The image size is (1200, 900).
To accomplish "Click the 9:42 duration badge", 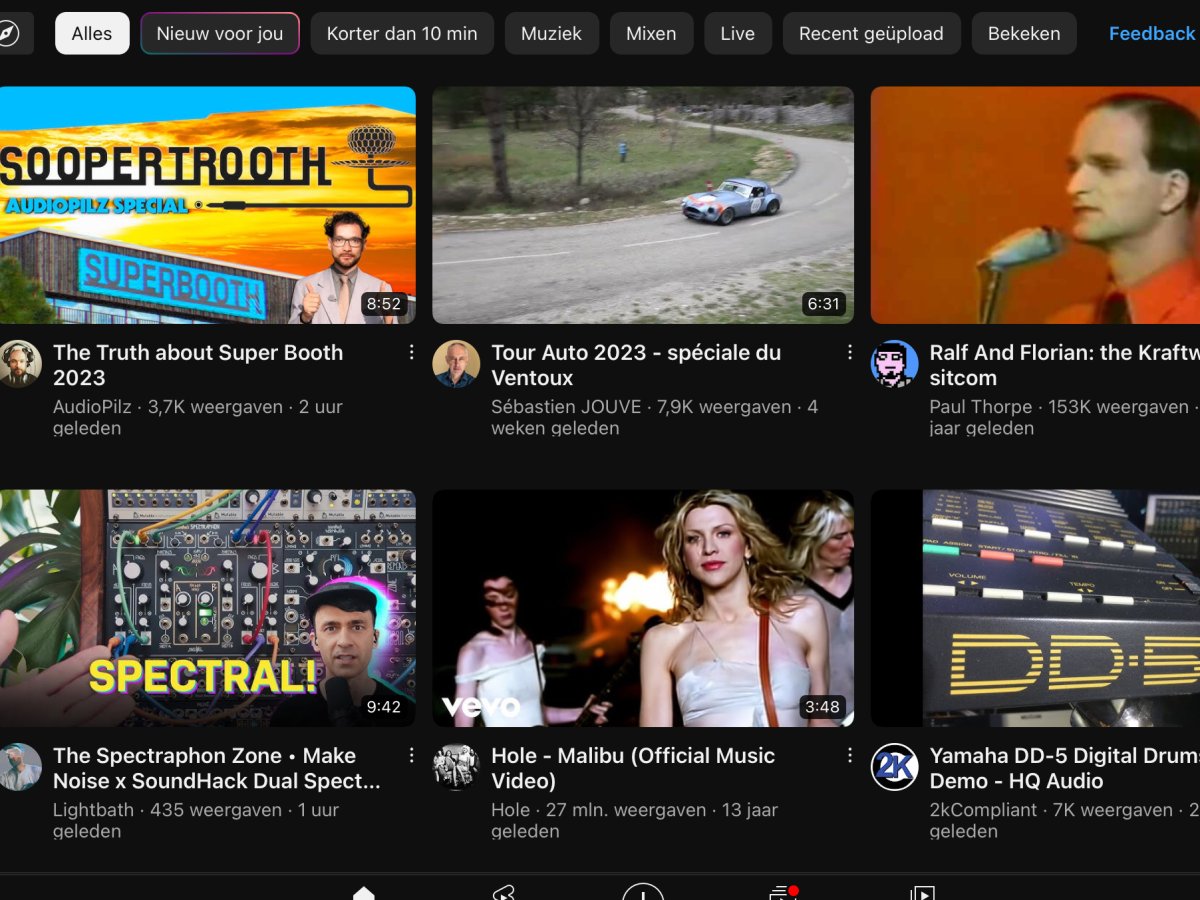I will (384, 707).
